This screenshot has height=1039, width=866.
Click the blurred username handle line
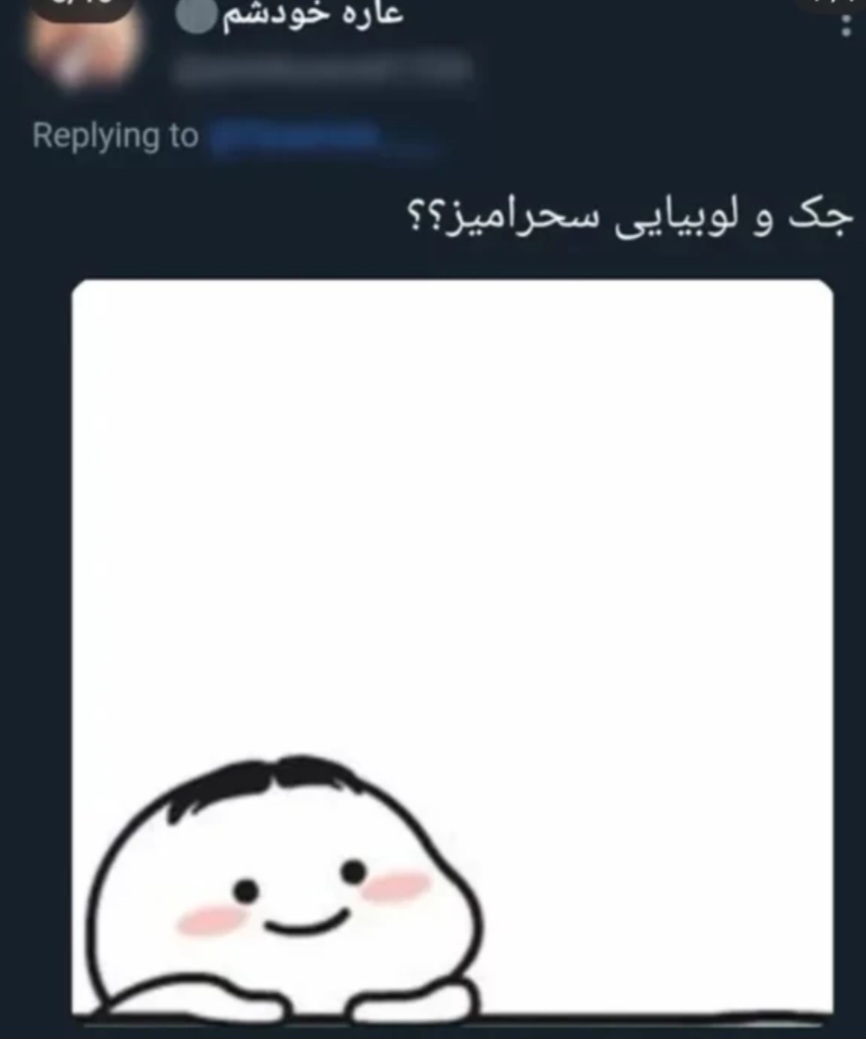tap(323, 70)
